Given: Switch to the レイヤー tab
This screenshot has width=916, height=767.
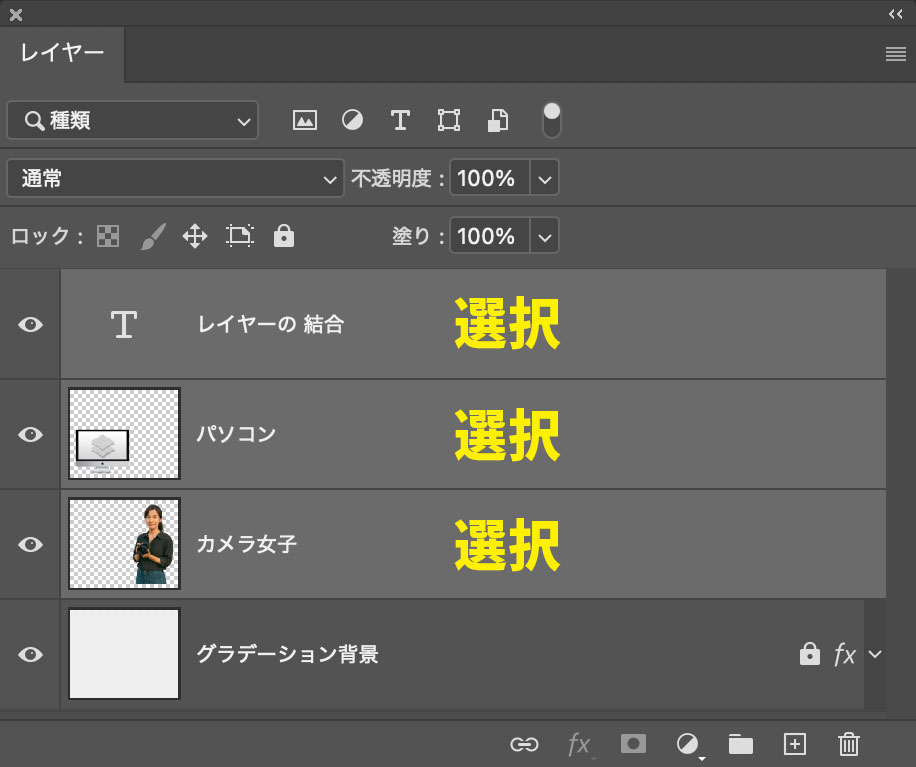Looking at the screenshot, I should point(62,53).
